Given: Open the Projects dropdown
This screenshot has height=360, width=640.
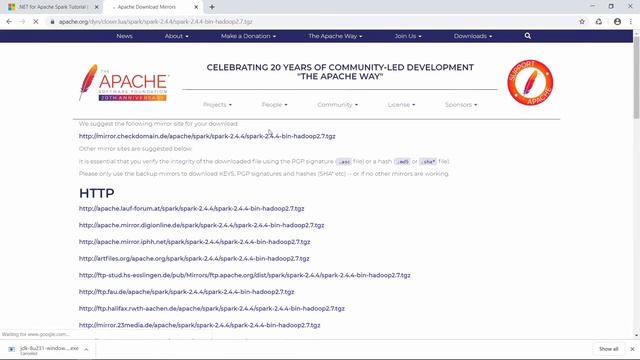Looking at the screenshot, I should click(x=217, y=105).
